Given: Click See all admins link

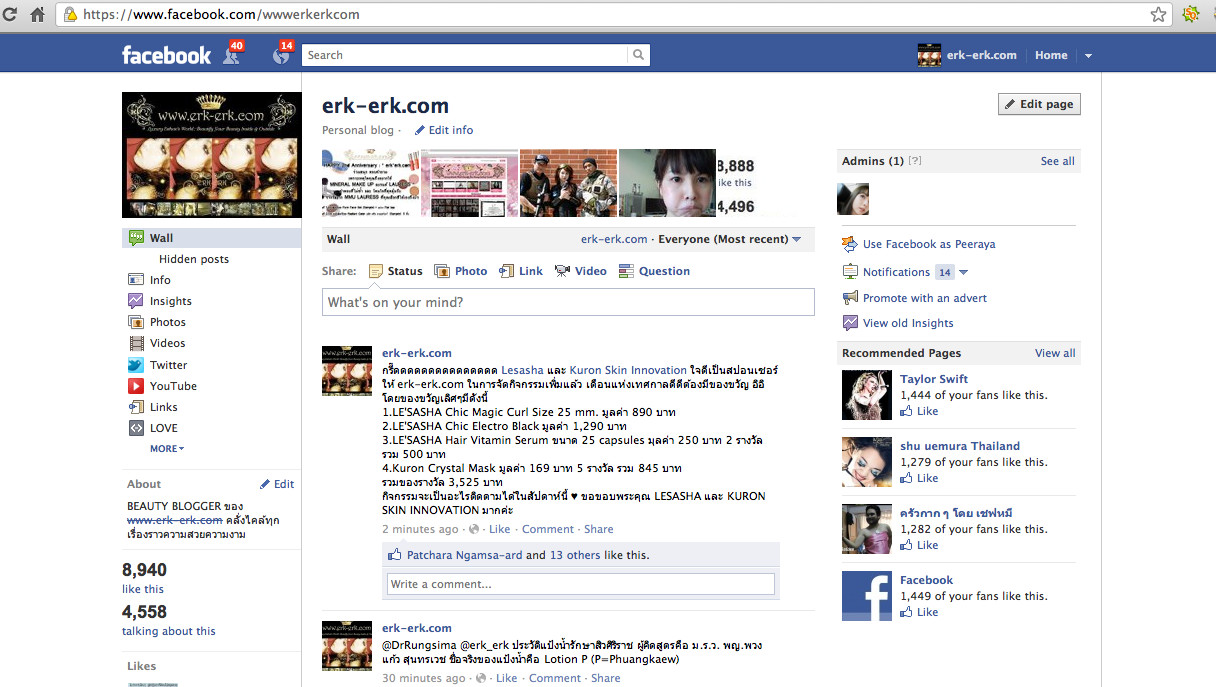Looking at the screenshot, I should (1058, 161).
